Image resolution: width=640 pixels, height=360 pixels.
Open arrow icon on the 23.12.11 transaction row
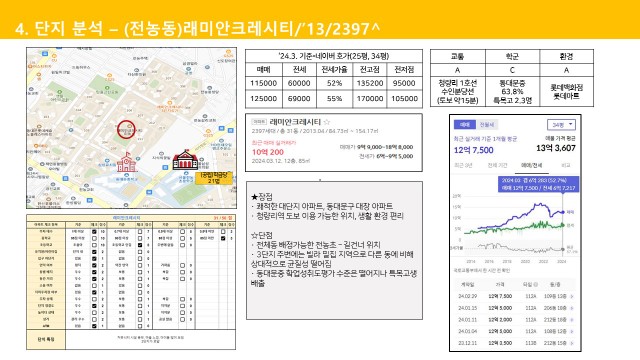[572, 343]
